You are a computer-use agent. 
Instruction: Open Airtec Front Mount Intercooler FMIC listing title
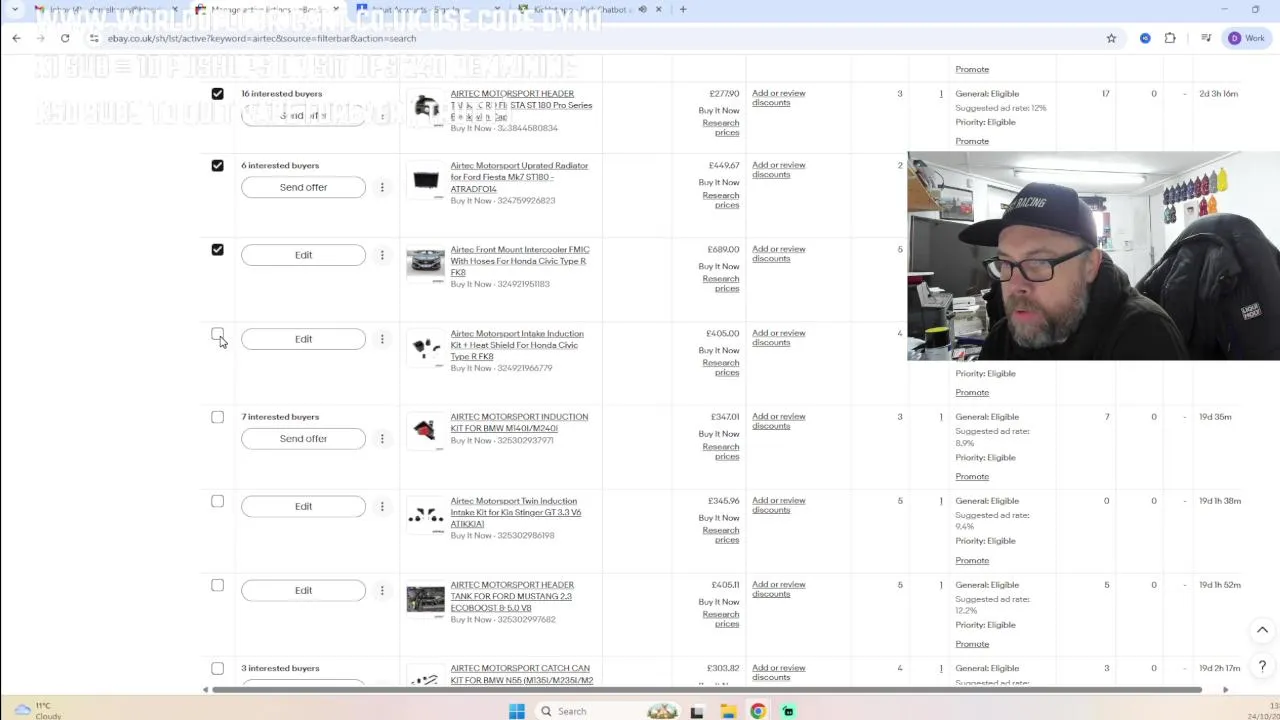coord(519,261)
